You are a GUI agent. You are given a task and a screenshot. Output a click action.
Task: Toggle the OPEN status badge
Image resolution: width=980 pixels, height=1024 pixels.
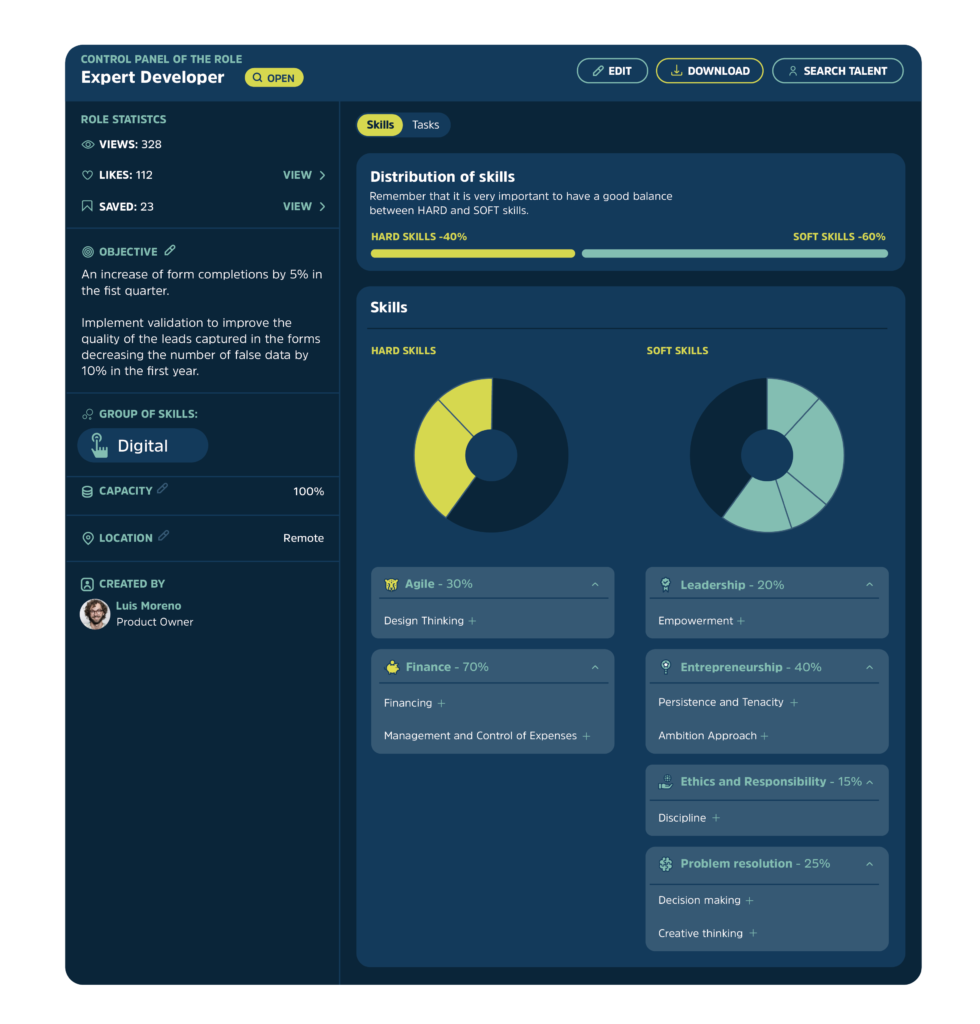click(x=274, y=78)
